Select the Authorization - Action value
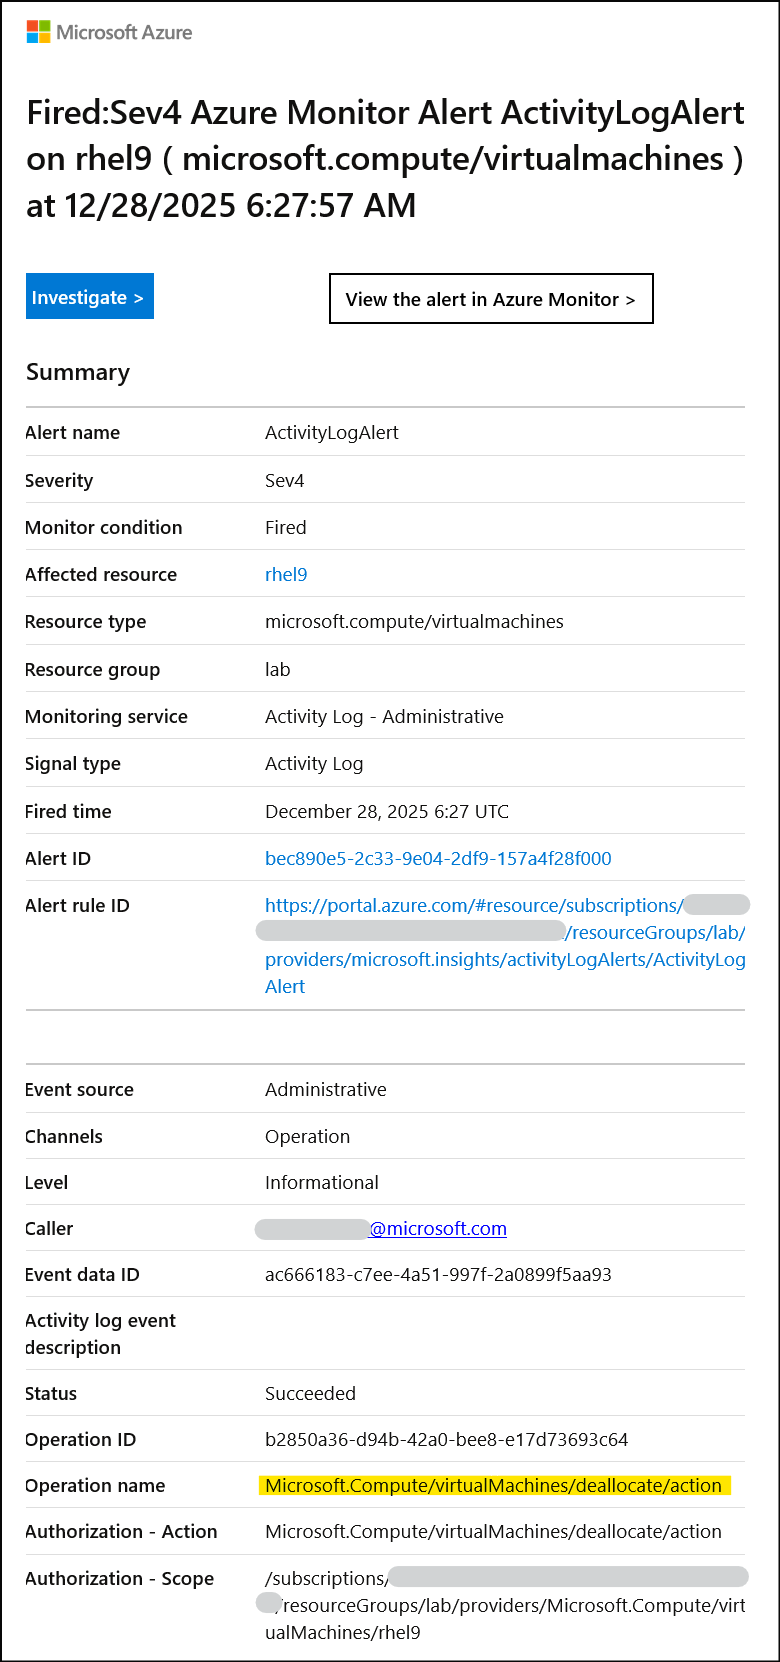Viewport: 780px width, 1662px height. (x=493, y=1532)
